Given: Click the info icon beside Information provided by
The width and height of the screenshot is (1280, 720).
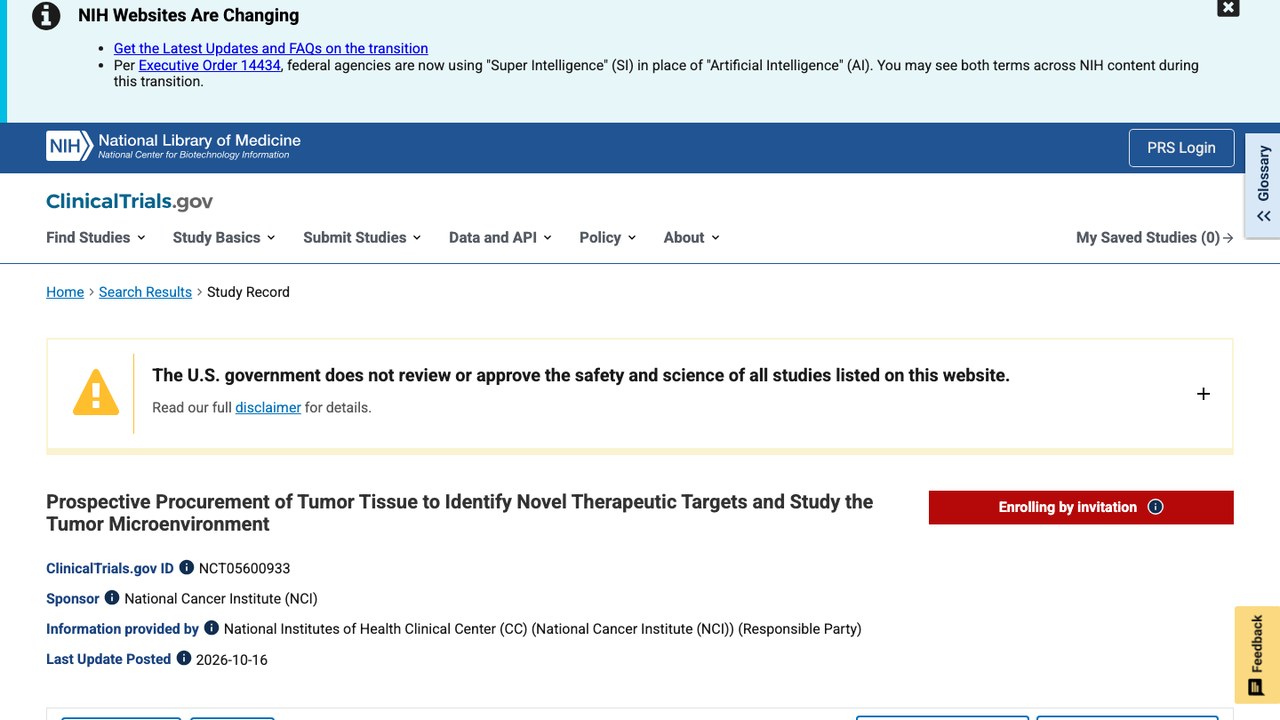Looking at the screenshot, I should [211, 628].
